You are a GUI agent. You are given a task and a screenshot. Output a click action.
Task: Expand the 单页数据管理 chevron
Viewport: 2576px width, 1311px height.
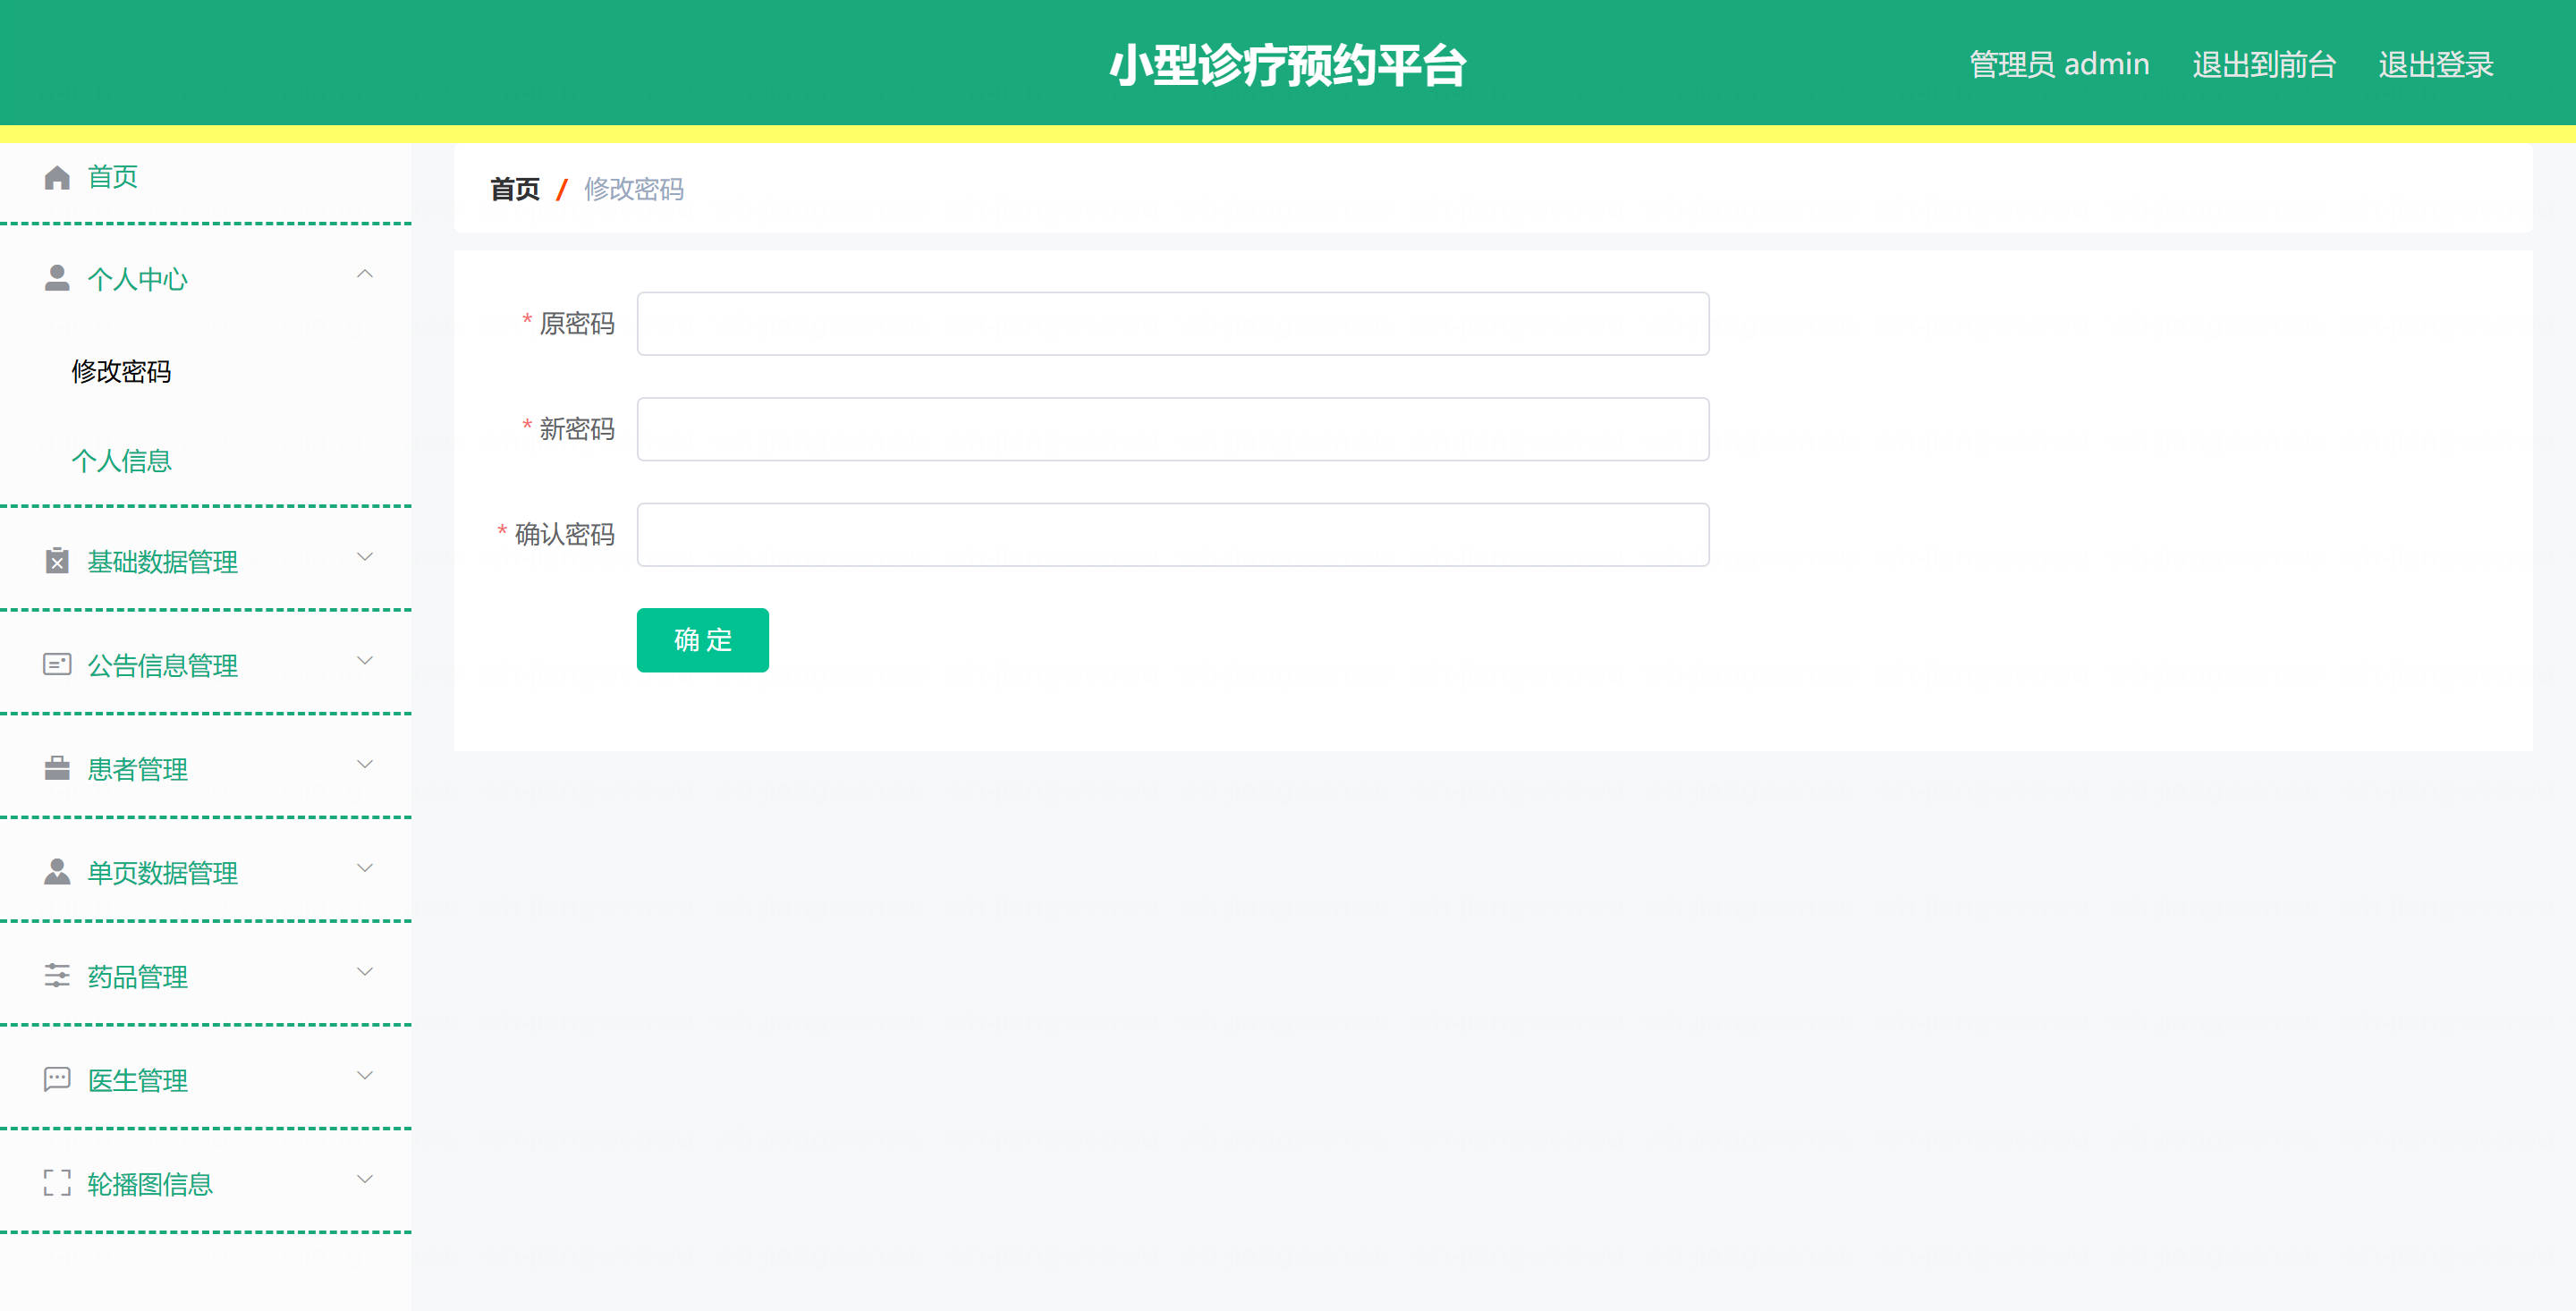coord(365,868)
